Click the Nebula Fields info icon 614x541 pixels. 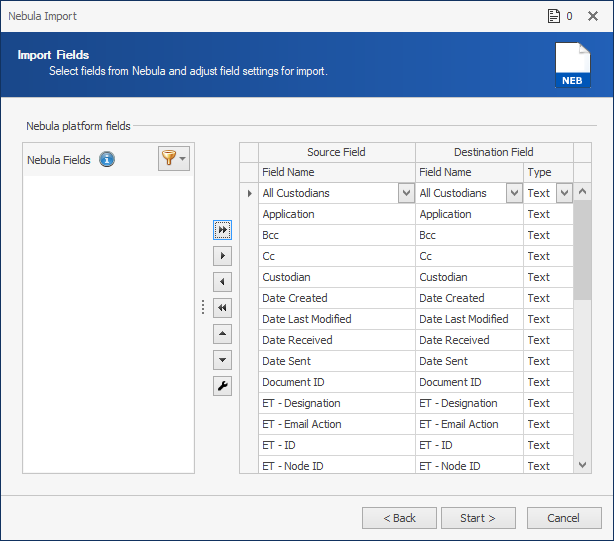click(107, 159)
